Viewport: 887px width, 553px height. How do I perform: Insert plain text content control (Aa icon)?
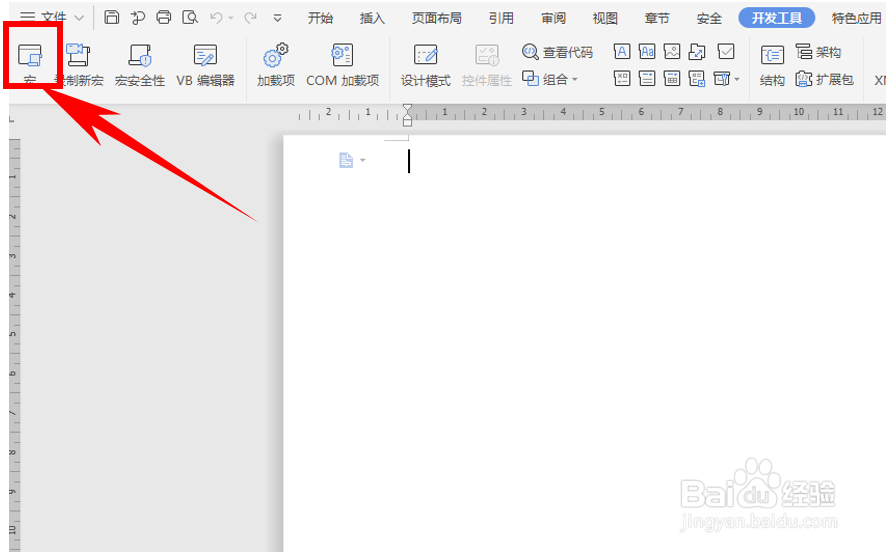click(x=647, y=52)
